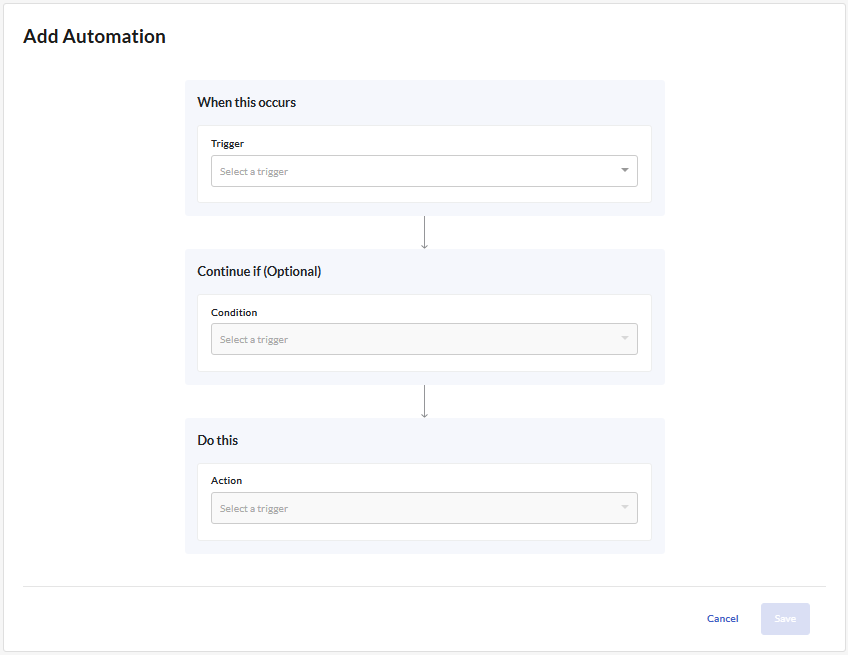The height and width of the screenshot is (655, 848).
Task: Click the Trigger dropdown caret arrow
Action: click(625, 170)
